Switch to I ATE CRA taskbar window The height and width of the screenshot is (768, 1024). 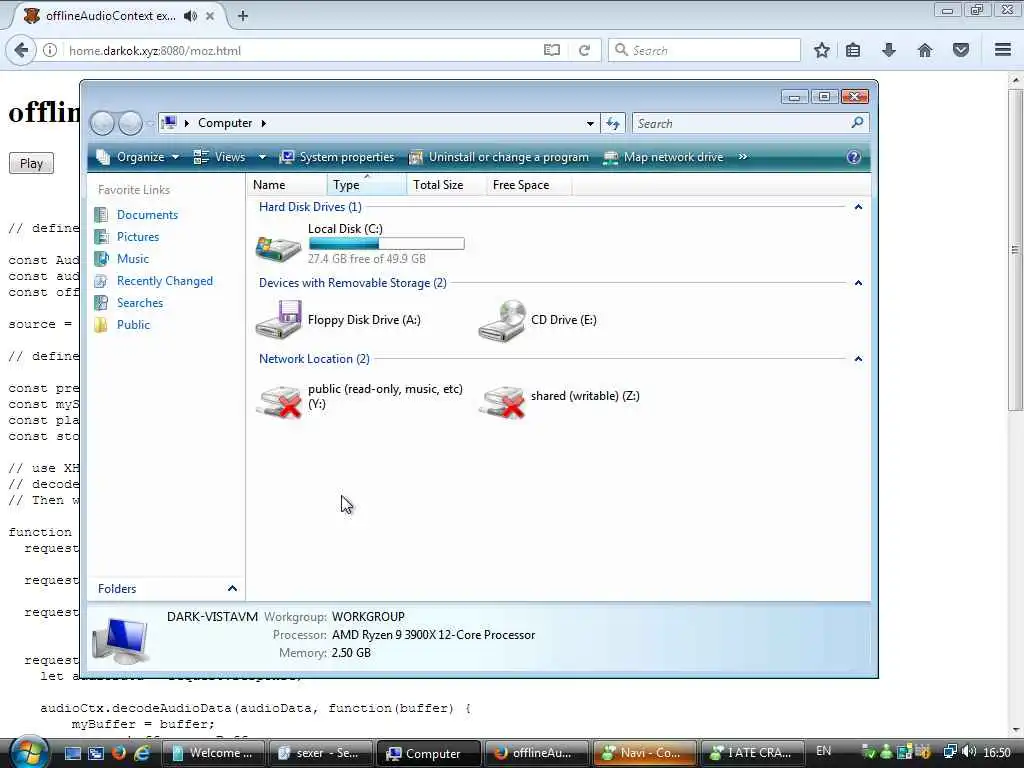pos(752,753)
